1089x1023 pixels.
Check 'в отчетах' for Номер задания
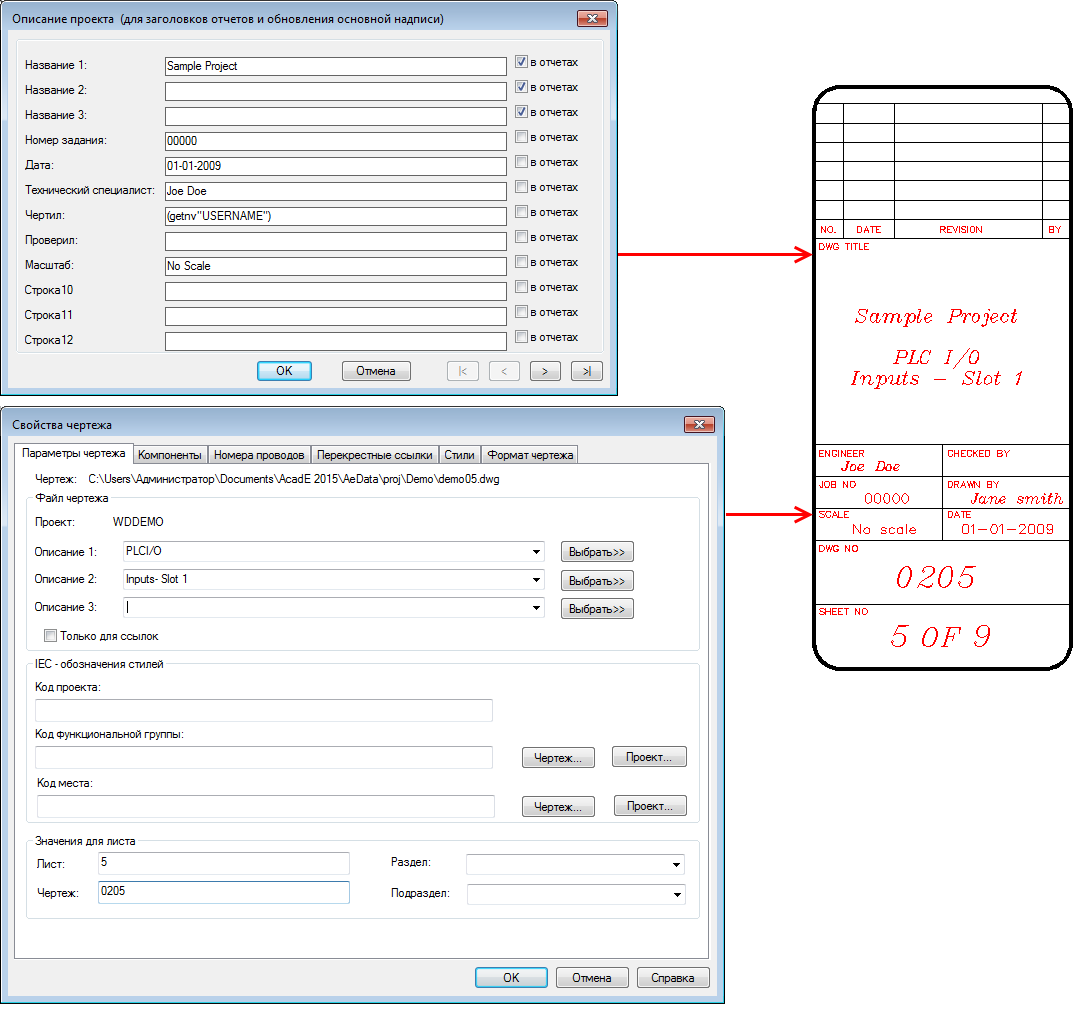point(522,137)
